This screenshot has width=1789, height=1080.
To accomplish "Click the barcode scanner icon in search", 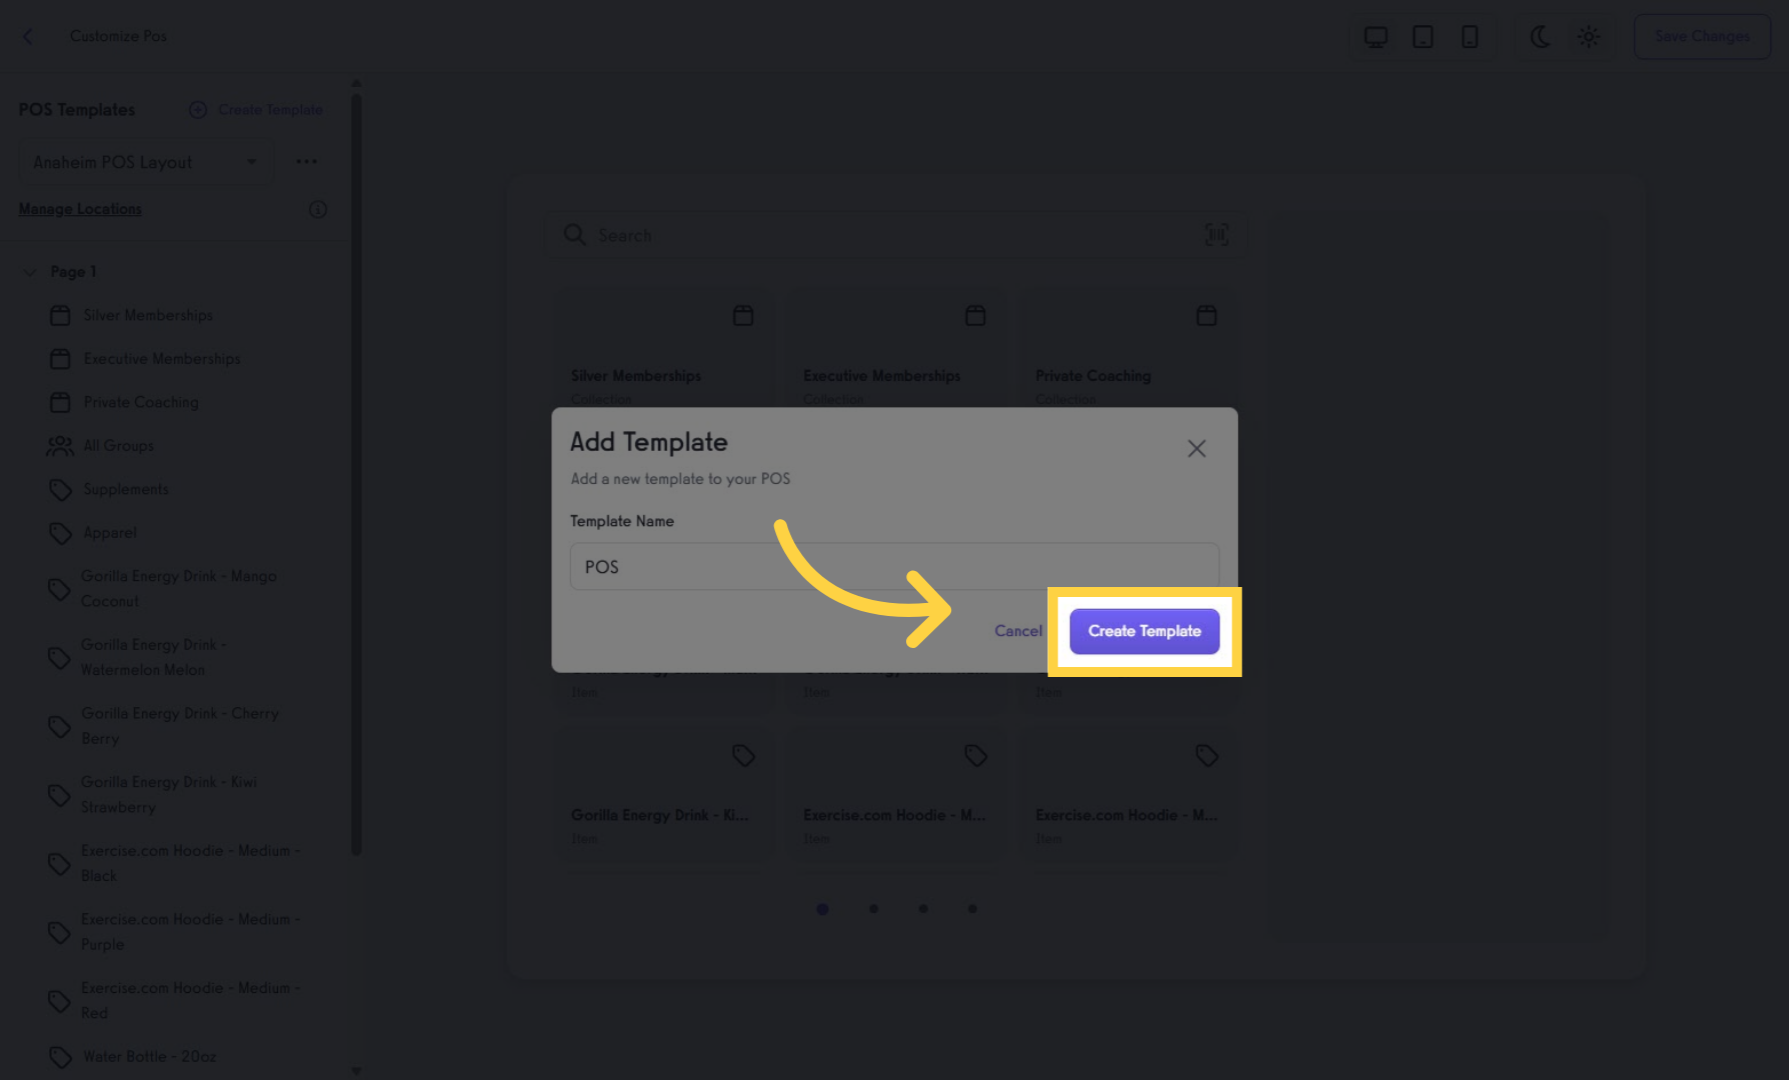I will [1216, 235].
